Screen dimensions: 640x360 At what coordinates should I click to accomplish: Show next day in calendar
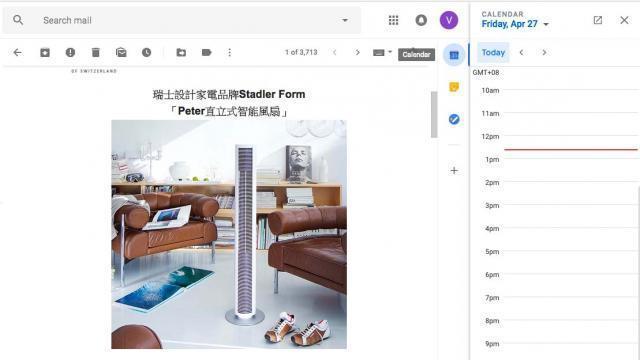click(544, 52)
